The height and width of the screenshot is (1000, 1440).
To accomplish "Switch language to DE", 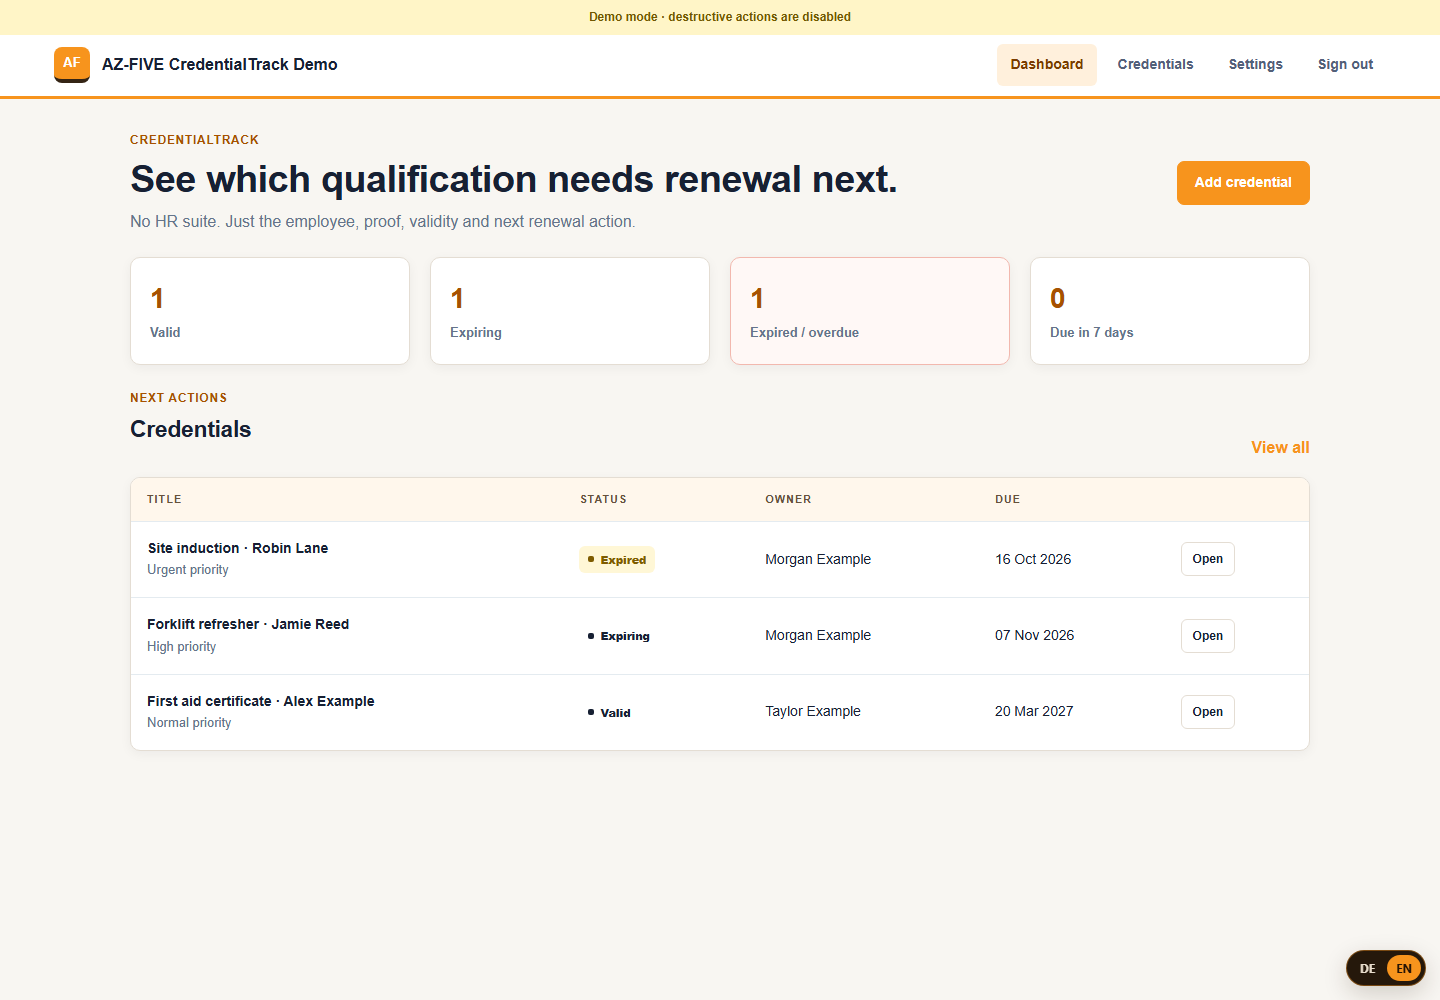I will click(1367, 968).
